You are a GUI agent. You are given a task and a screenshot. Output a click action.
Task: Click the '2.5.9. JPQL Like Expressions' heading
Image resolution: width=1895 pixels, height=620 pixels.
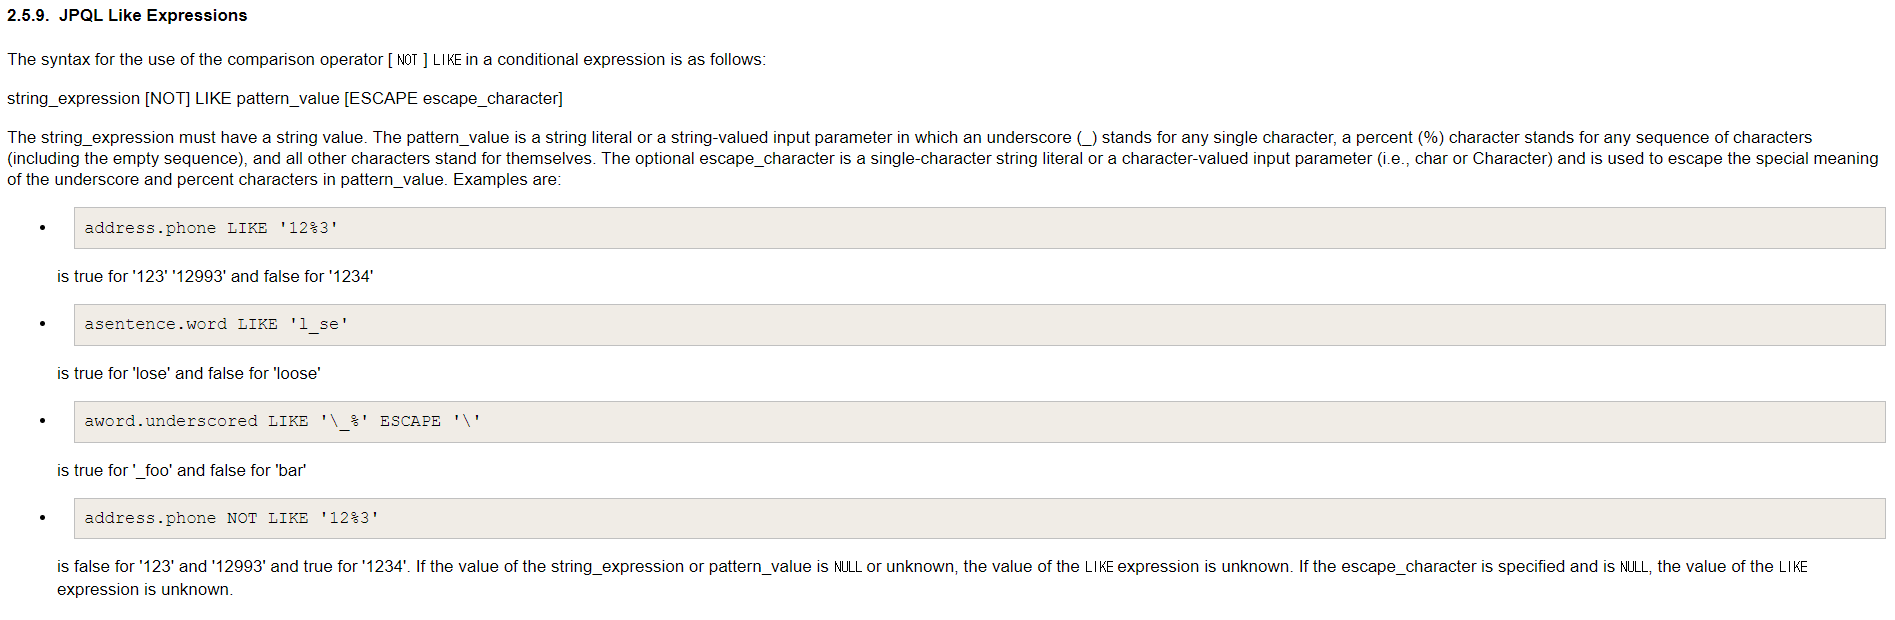127,15
